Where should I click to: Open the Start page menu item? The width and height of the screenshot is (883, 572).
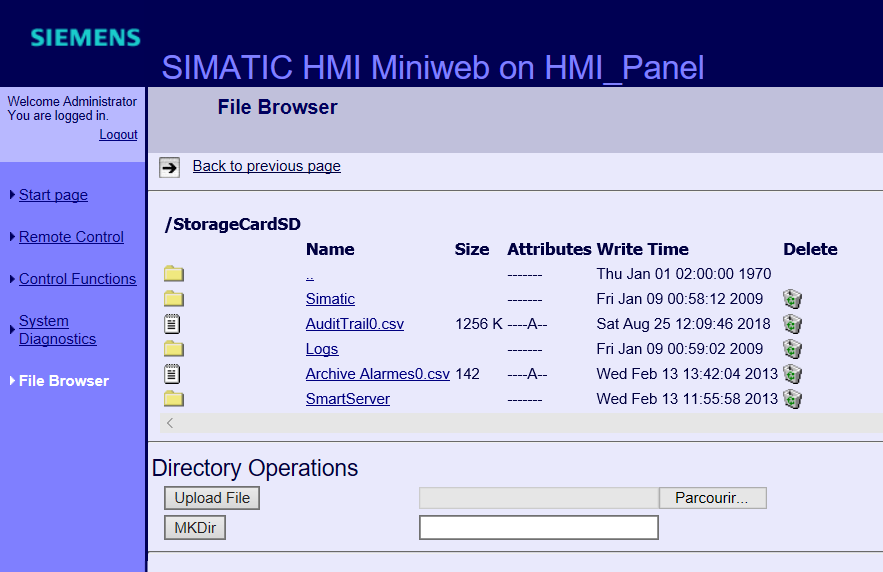[53, 195]
